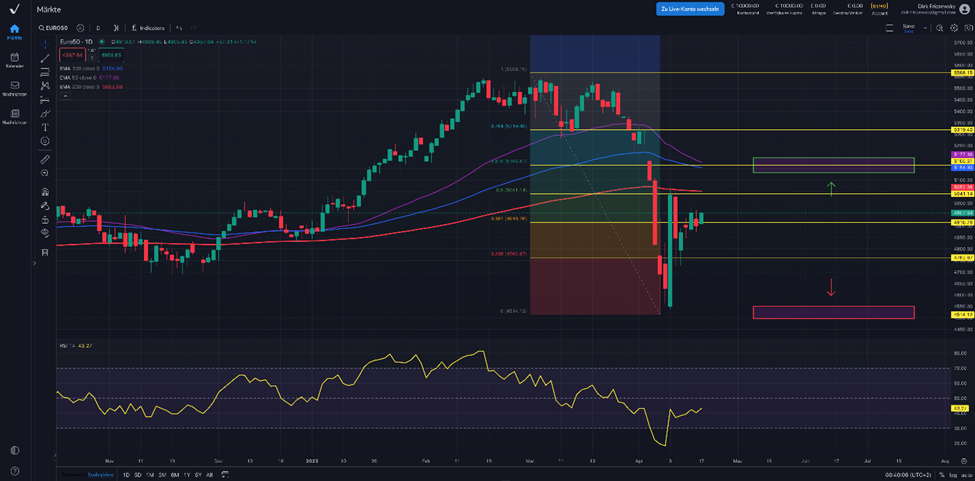Screen dimensions: 975x481
Task: Click the yellow 5568.15 price axis label
Action: 962,73
